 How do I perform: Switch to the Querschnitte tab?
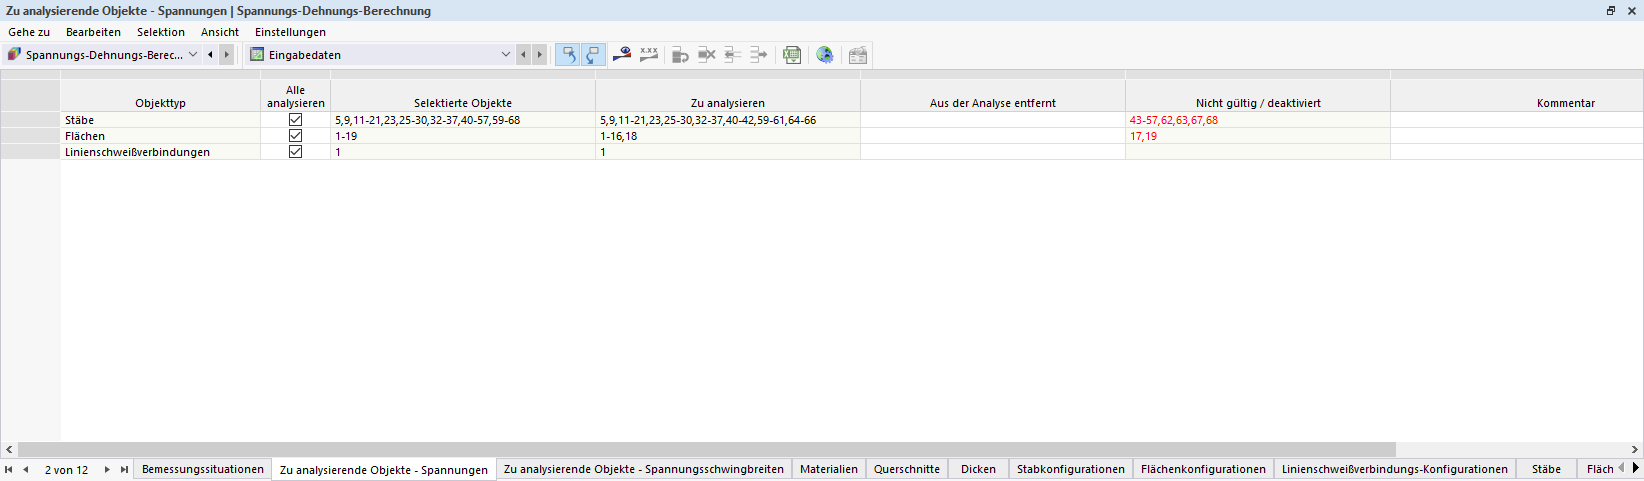[x=907, y=469]
